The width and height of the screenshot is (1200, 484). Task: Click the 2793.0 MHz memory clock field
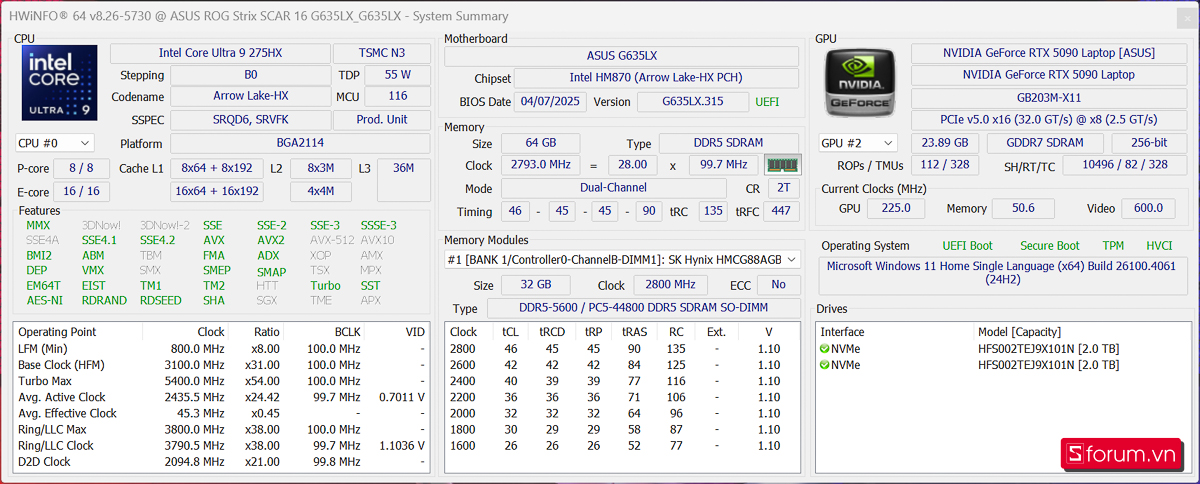540,165
